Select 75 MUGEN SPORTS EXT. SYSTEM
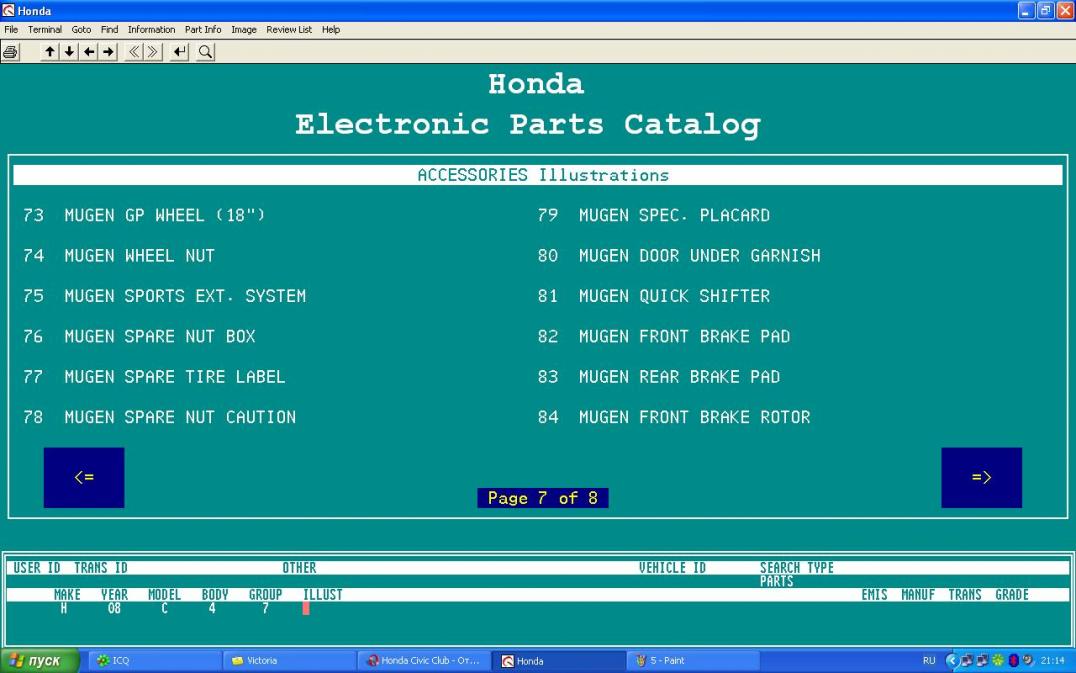Screen dimensions: 1076x673 [x=164, y=296]
